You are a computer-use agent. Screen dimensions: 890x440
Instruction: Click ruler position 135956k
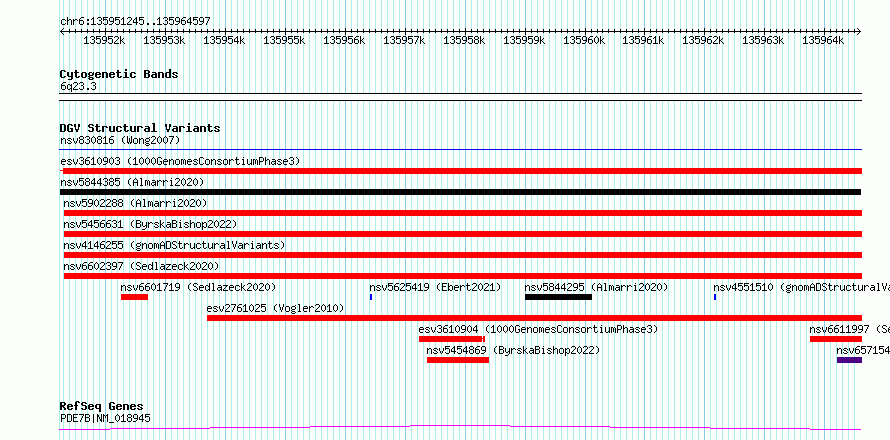point(344,40)
